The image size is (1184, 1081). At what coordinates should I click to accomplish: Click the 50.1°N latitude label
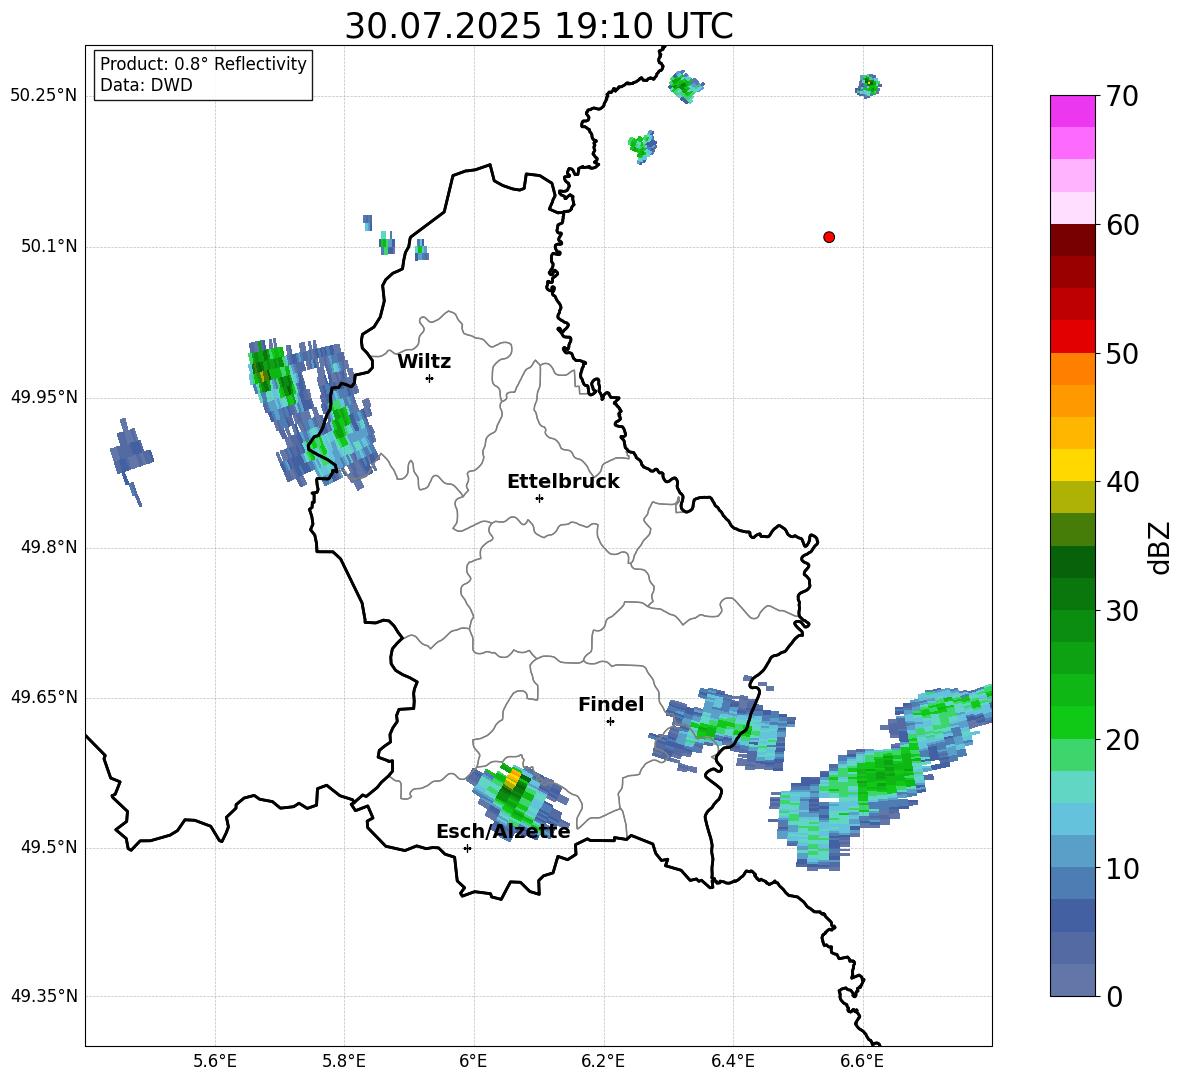click(x=49, y=247)
